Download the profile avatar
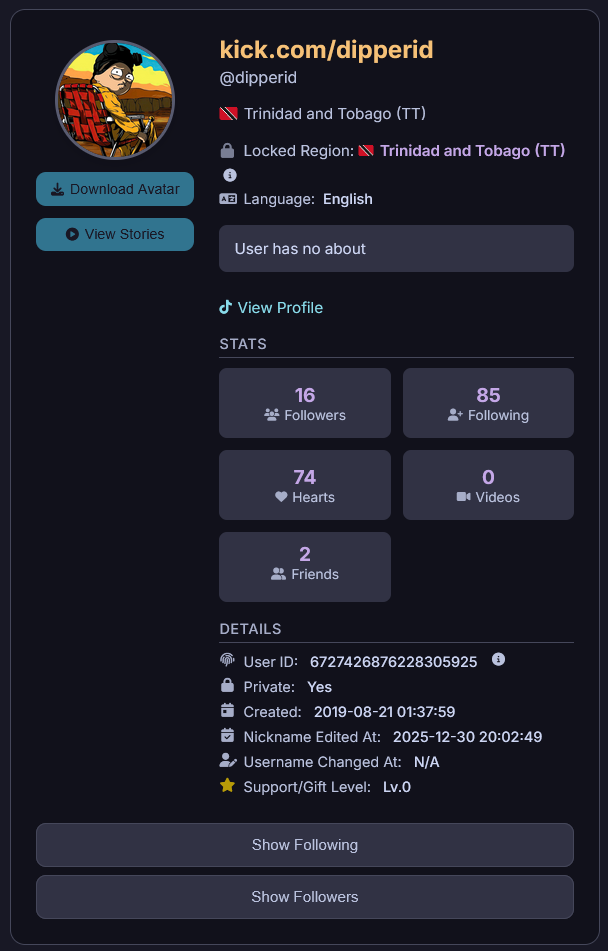Screen dimensions: 608x951 tap(115, 189)
